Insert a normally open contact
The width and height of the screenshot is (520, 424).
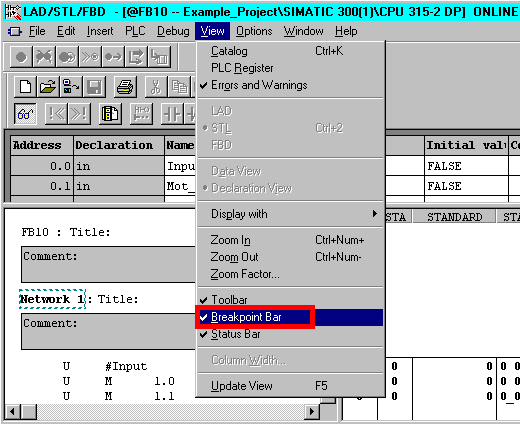172,114
